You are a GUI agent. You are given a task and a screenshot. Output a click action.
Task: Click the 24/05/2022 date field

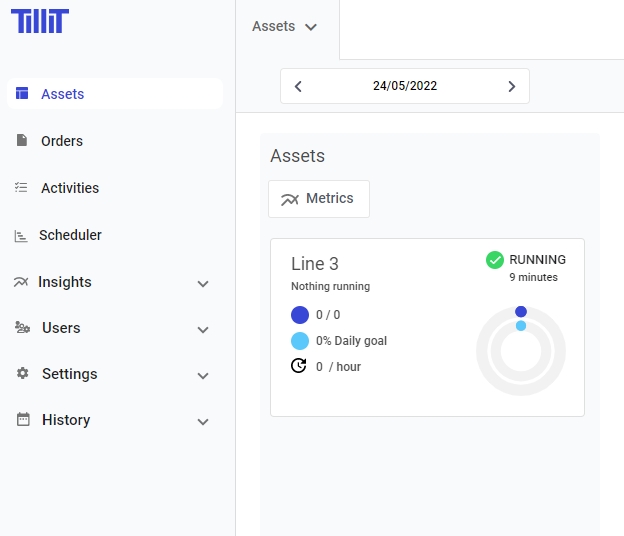[x=405, y=86]
